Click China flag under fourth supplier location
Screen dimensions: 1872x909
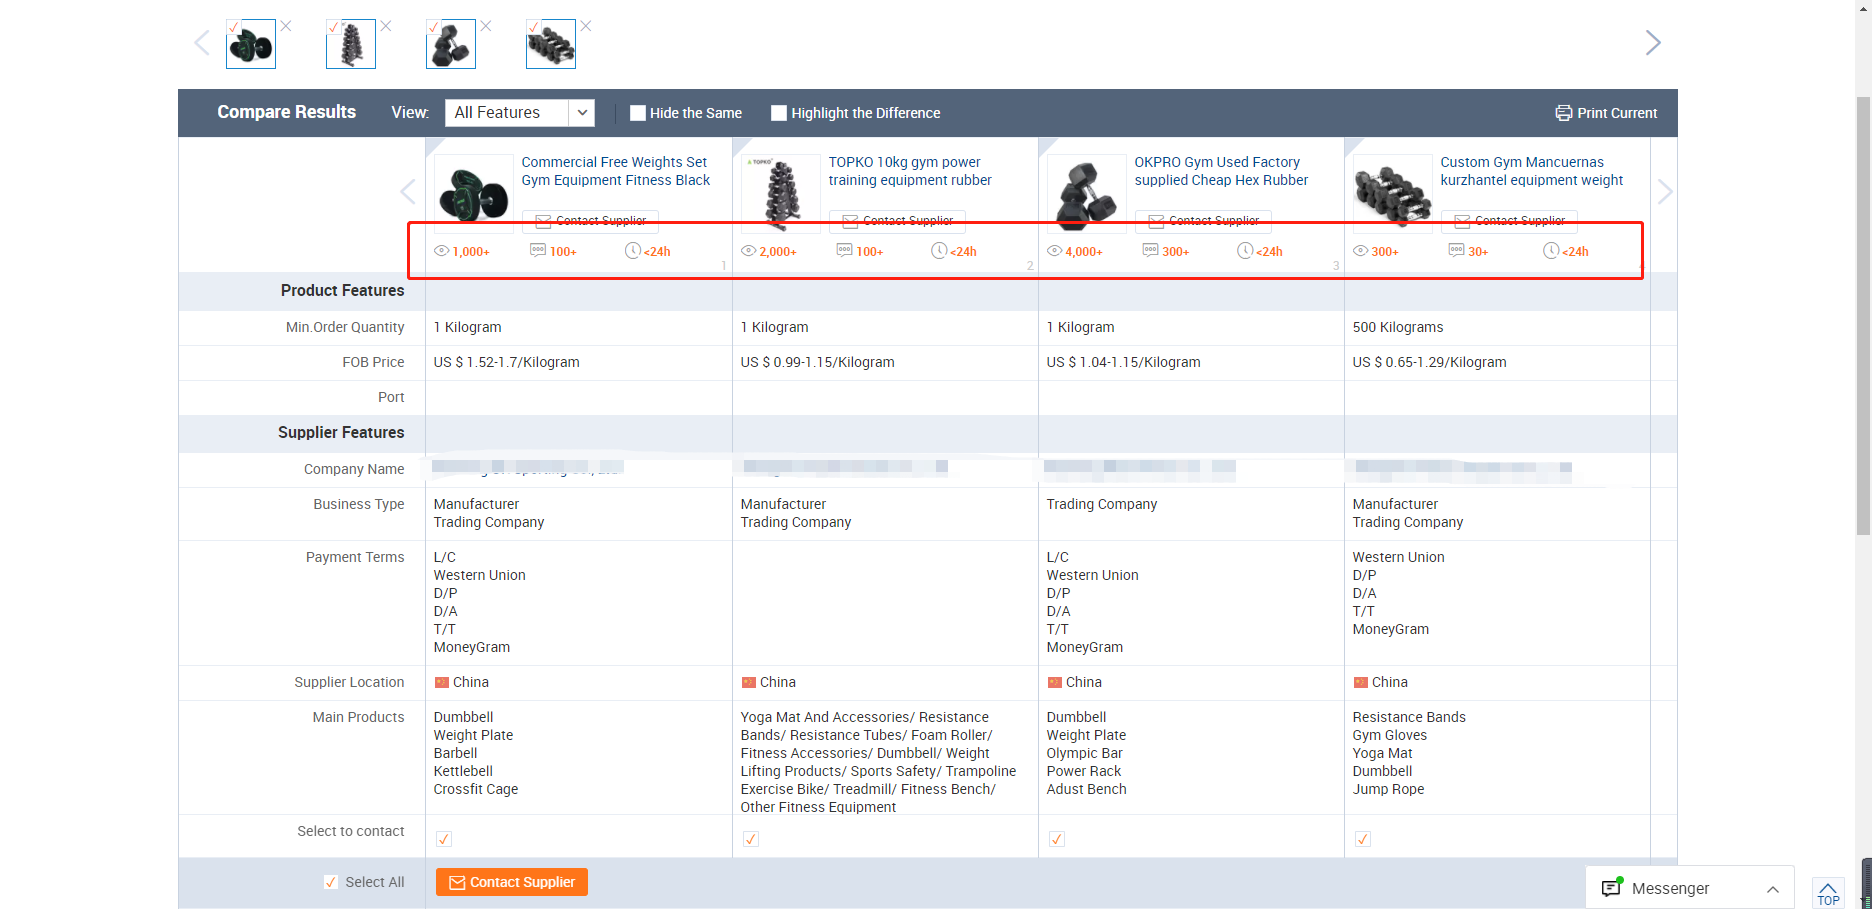[x=1361, y=683]
